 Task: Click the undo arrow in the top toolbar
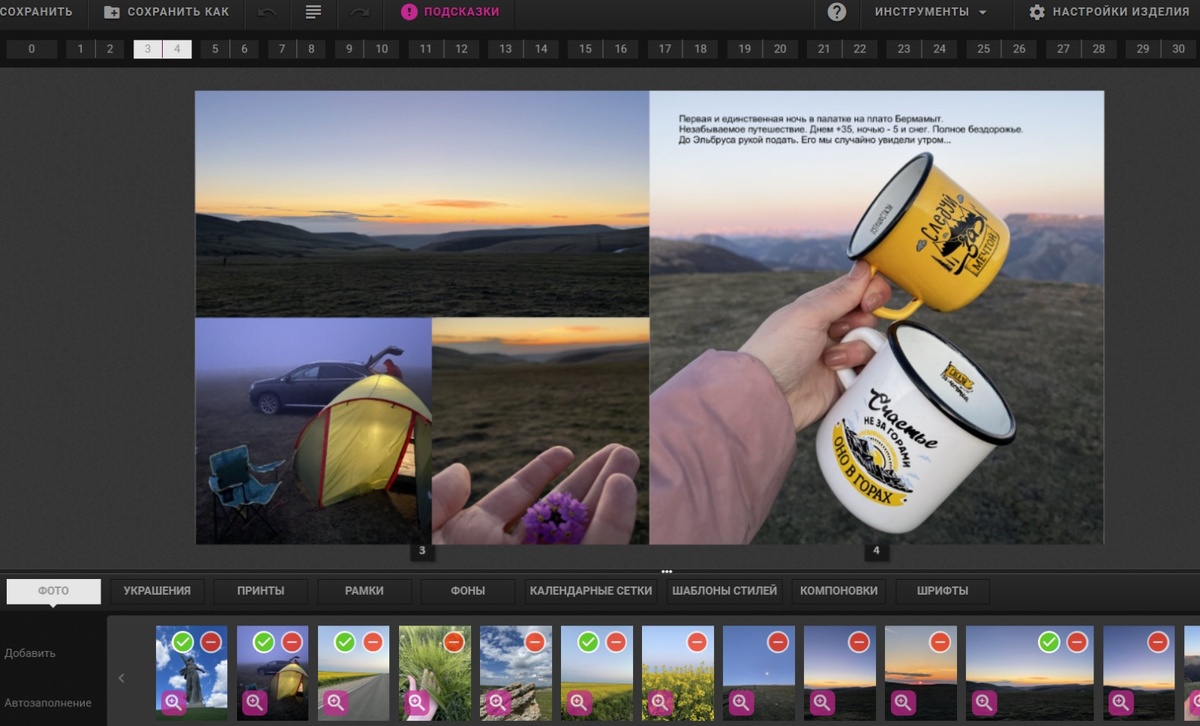coord(267,12)
